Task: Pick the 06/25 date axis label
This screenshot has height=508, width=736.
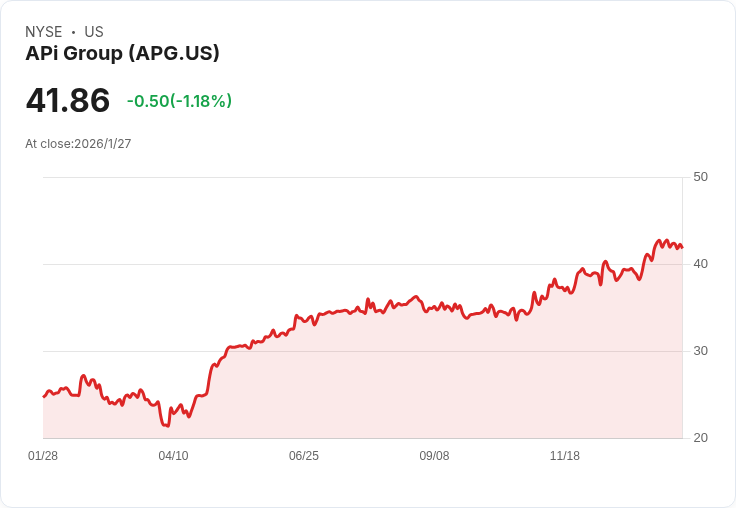Action: (304, 456)
